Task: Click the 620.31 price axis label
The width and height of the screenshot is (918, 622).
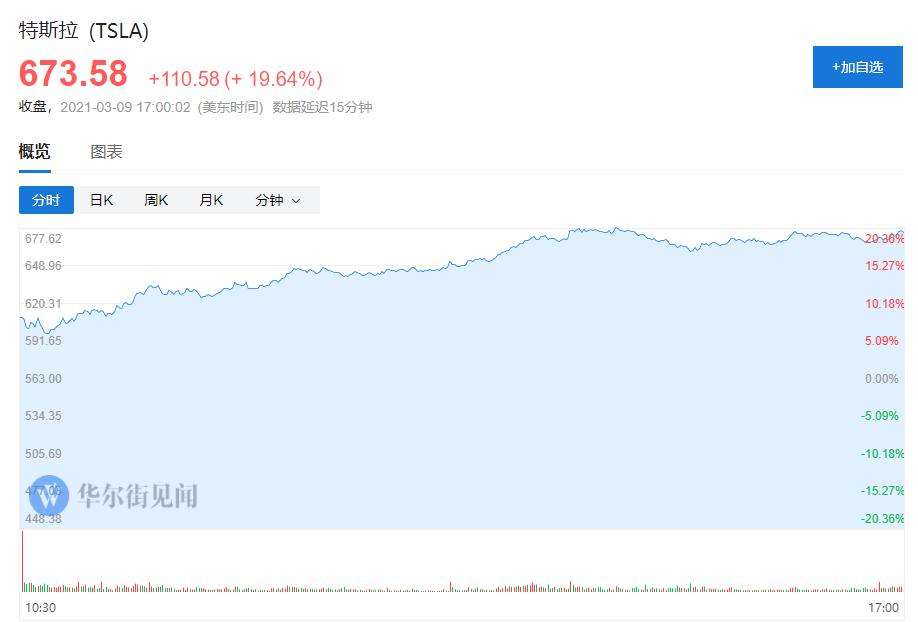Action: [x=43, y=303]
